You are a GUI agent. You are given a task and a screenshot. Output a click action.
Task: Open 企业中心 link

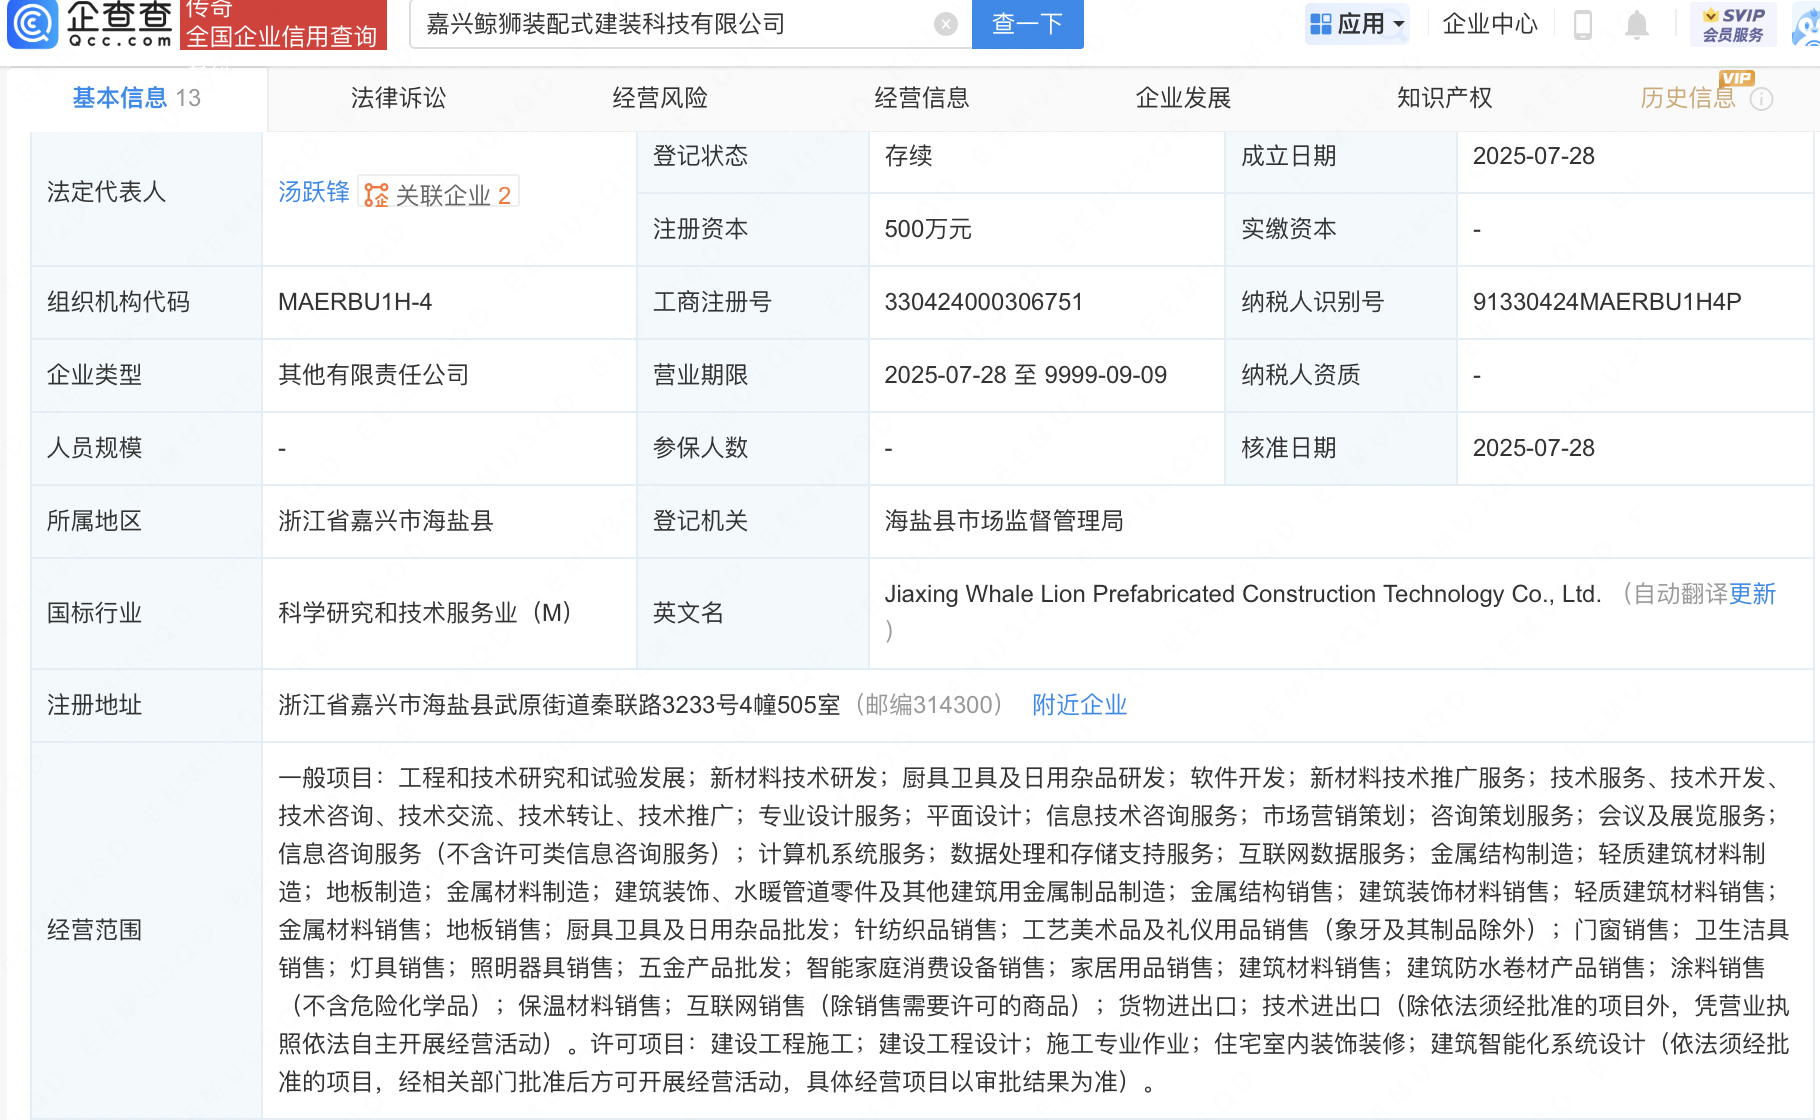(x=1489, y=24)
